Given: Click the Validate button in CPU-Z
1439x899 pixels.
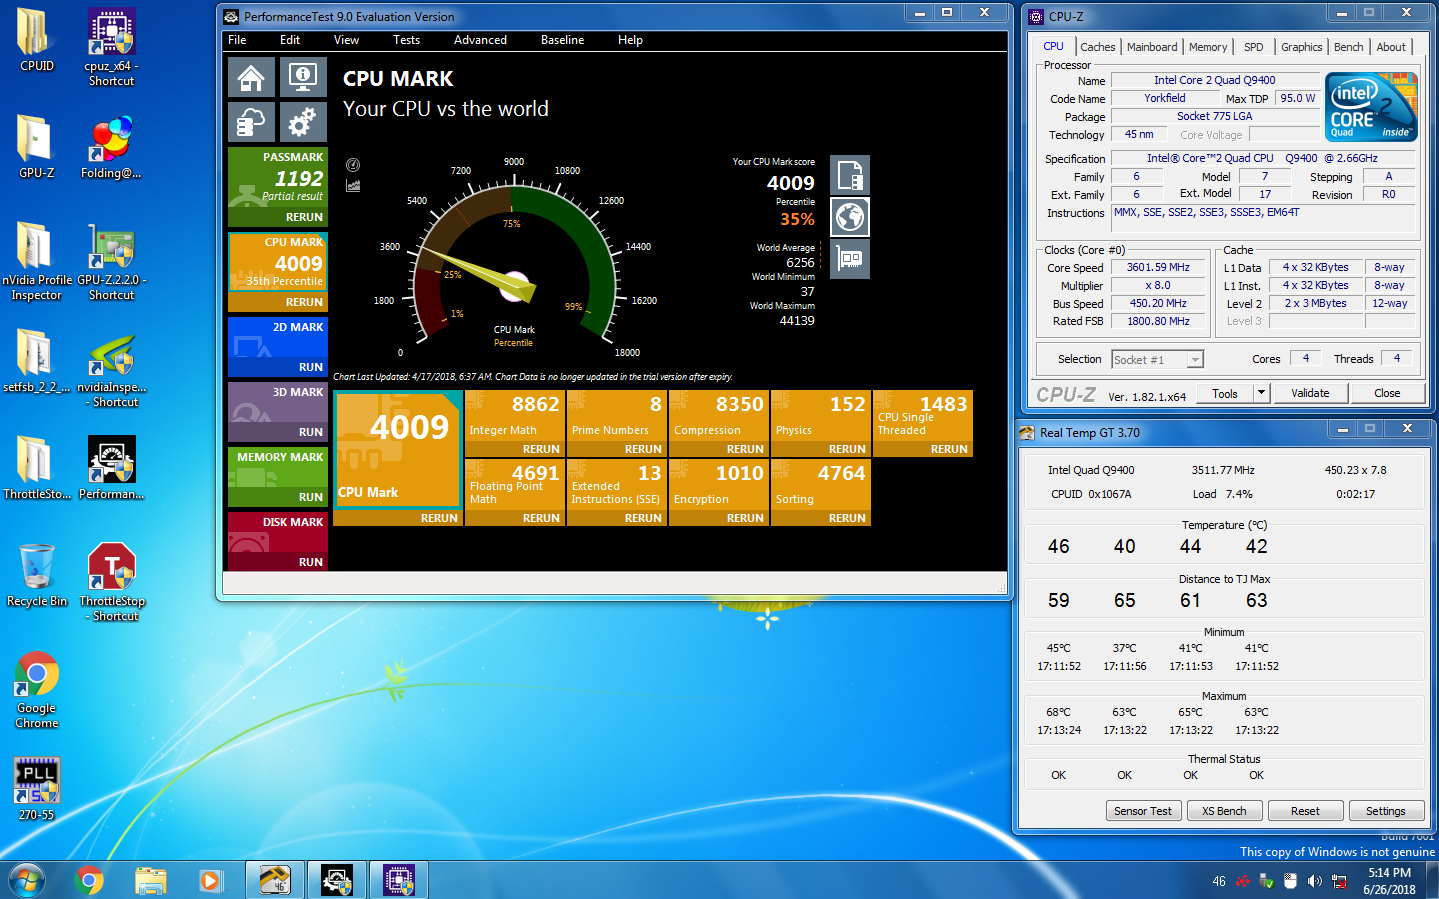Looking at the screenshot, I should click(1310, 393).
